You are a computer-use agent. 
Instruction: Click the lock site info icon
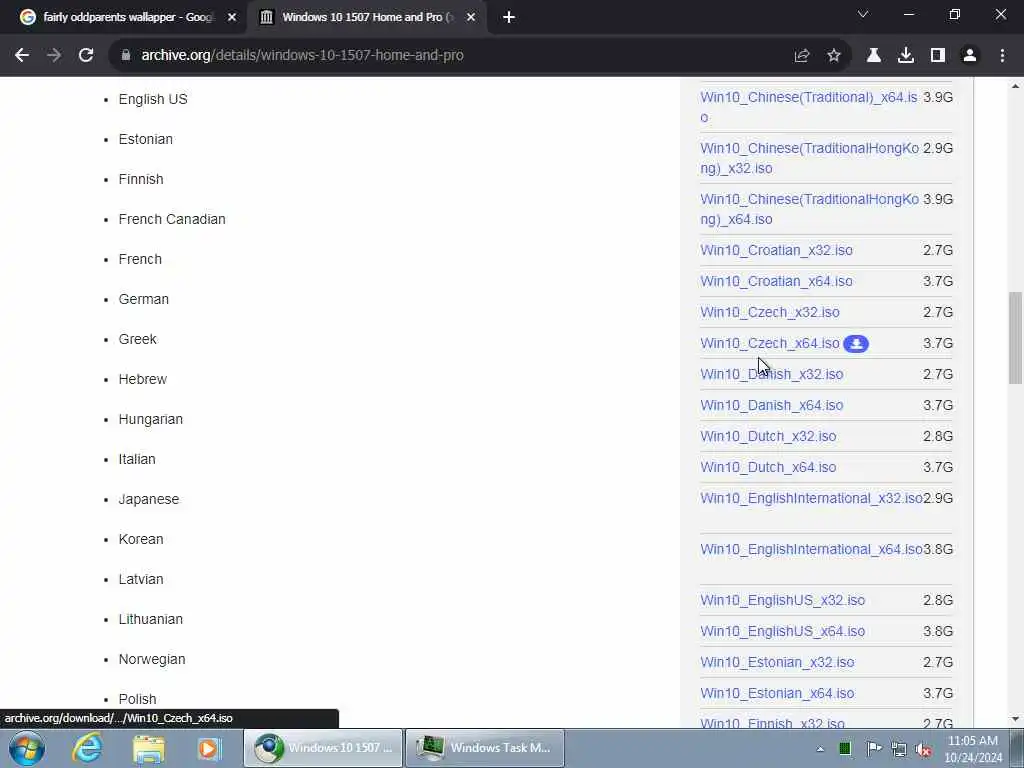[x=126, y=56]
